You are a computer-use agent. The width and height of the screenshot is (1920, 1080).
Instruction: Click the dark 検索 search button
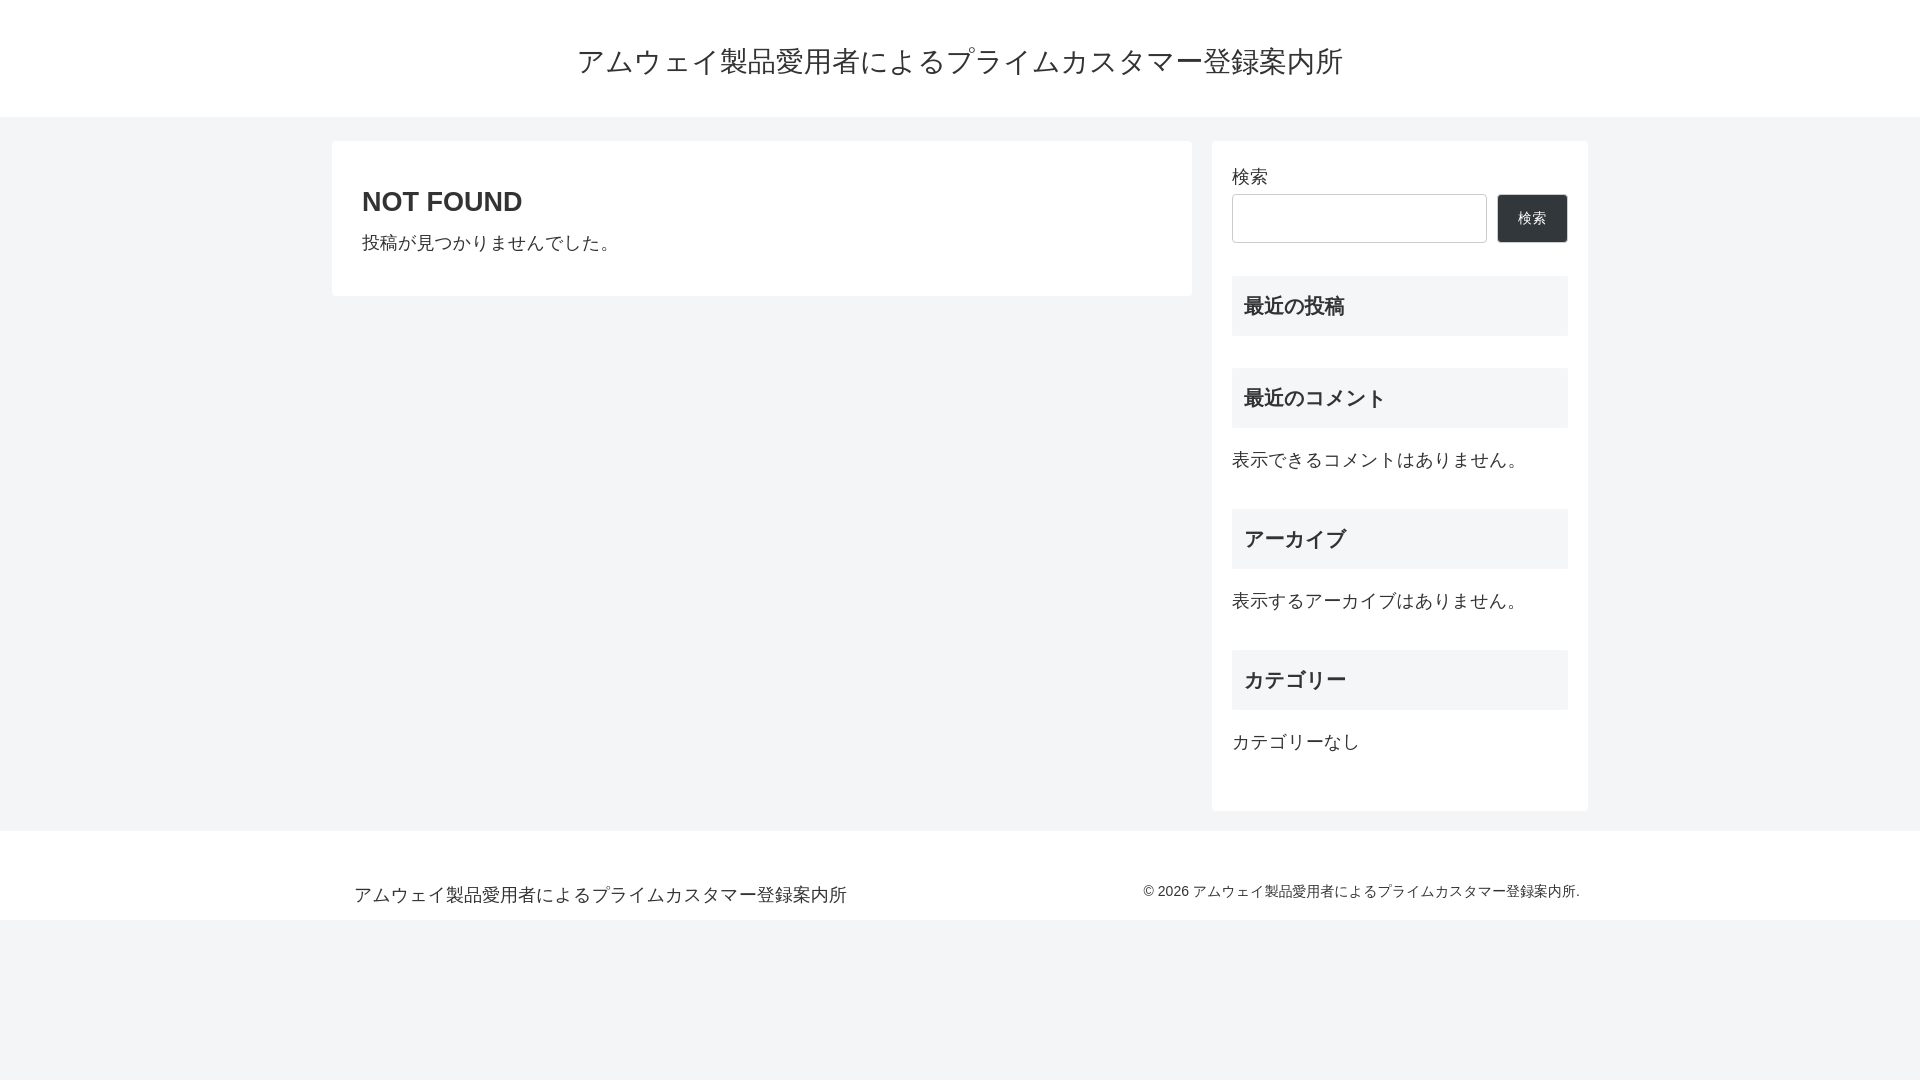1532,218
